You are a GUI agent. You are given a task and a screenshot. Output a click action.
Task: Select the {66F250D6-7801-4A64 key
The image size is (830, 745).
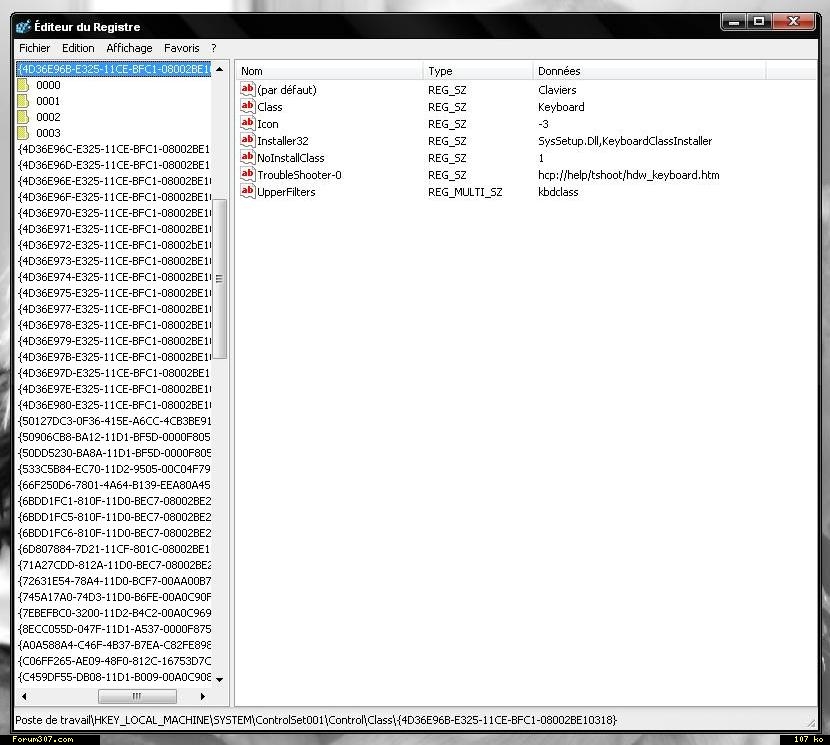tap(114, 485)
